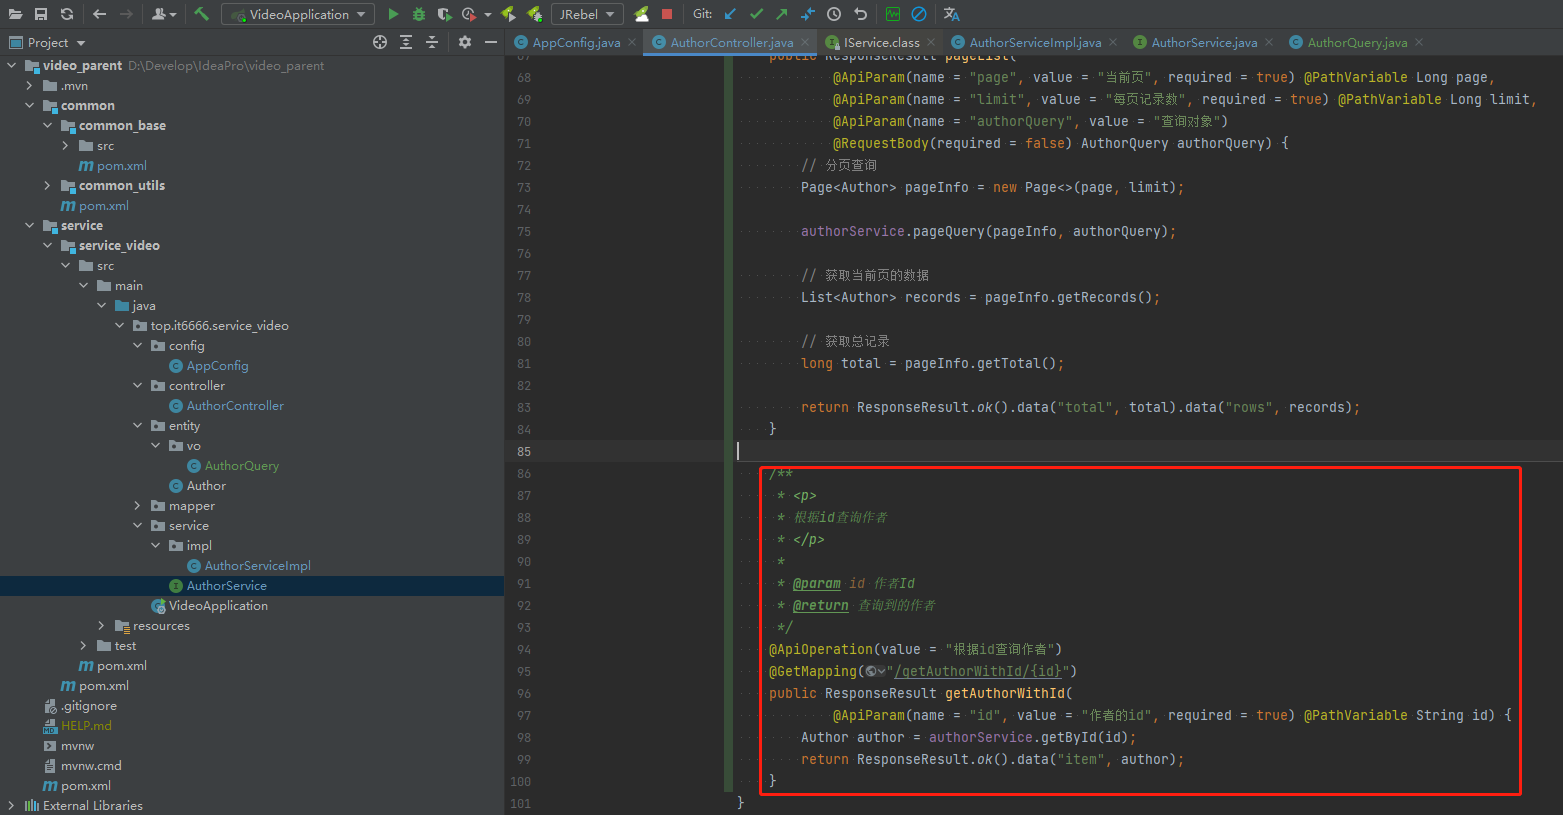Click the Git Update Project blue arrow
This screenshot has width=1563, height=815.
pyautogui.click(x=730, y=14)
